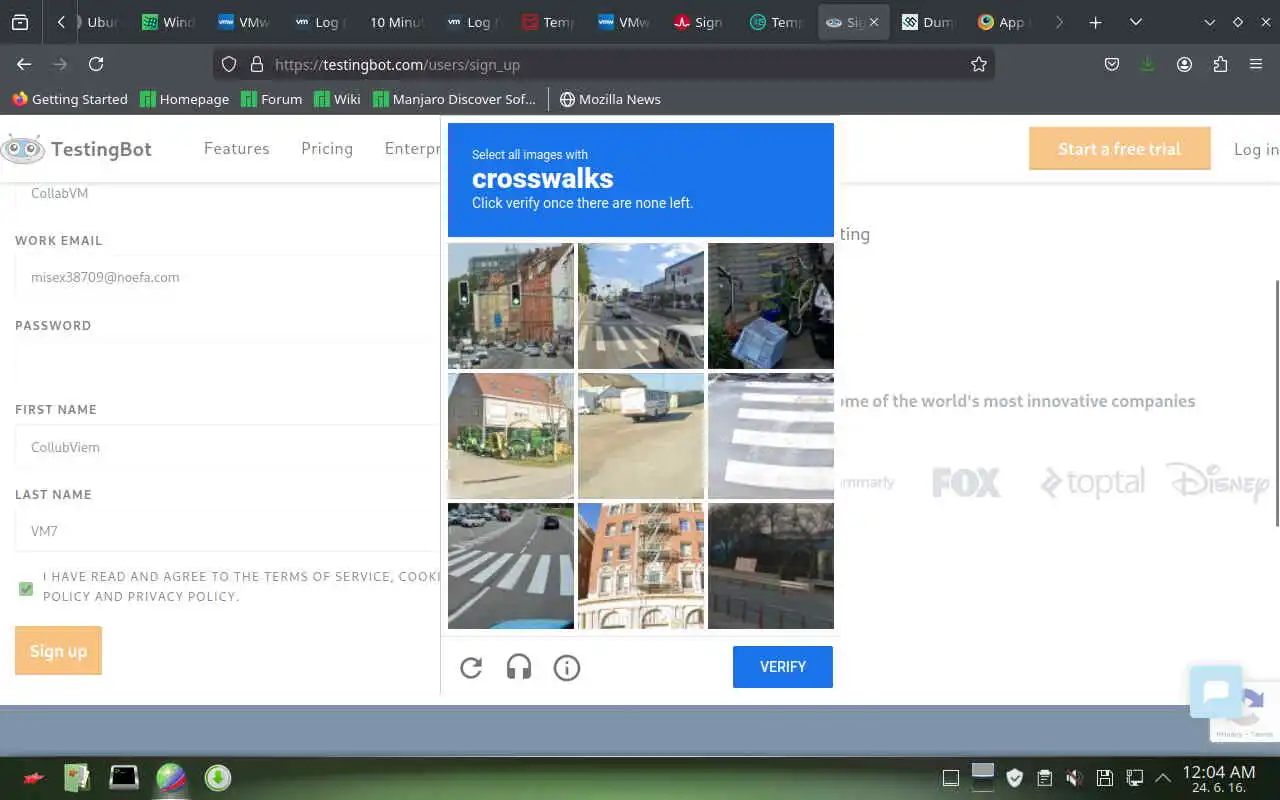
Task: Open the clock showing 12:04 AM
Action: (1218, 779)
